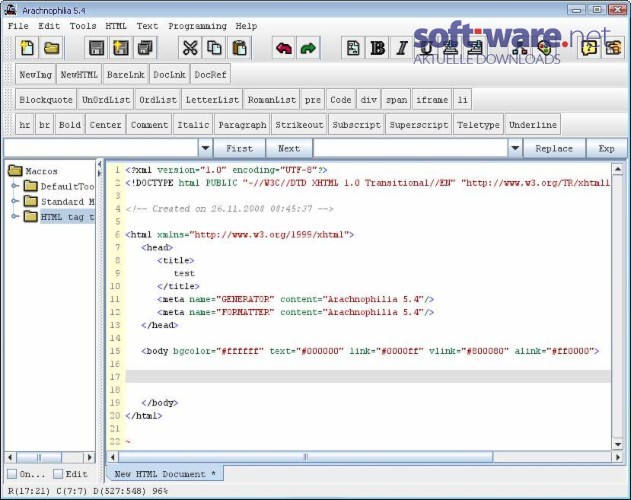The height and width of the screenshot is (500, 631).
Task: Click the Subscript button
Action: tap(357, 124)
